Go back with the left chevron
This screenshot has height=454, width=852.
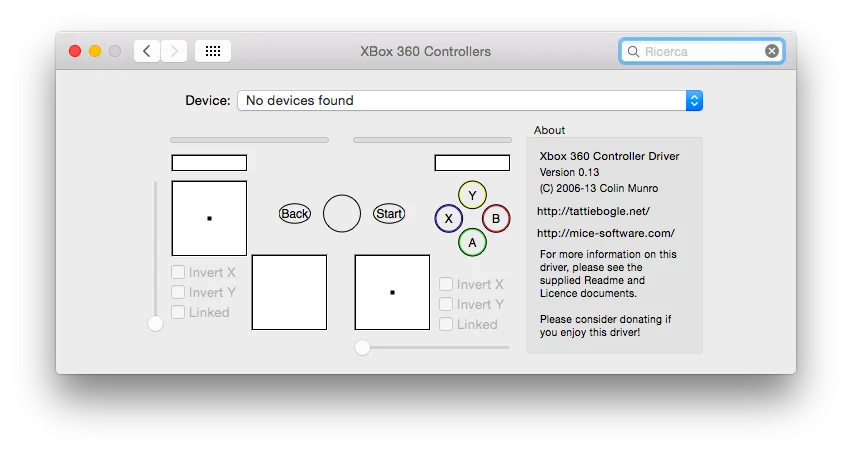(147, 51)
